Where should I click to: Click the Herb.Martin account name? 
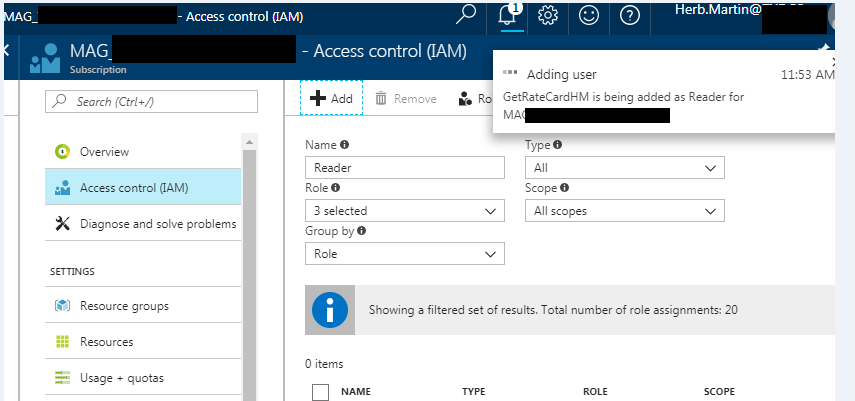(x=718, y=10)
